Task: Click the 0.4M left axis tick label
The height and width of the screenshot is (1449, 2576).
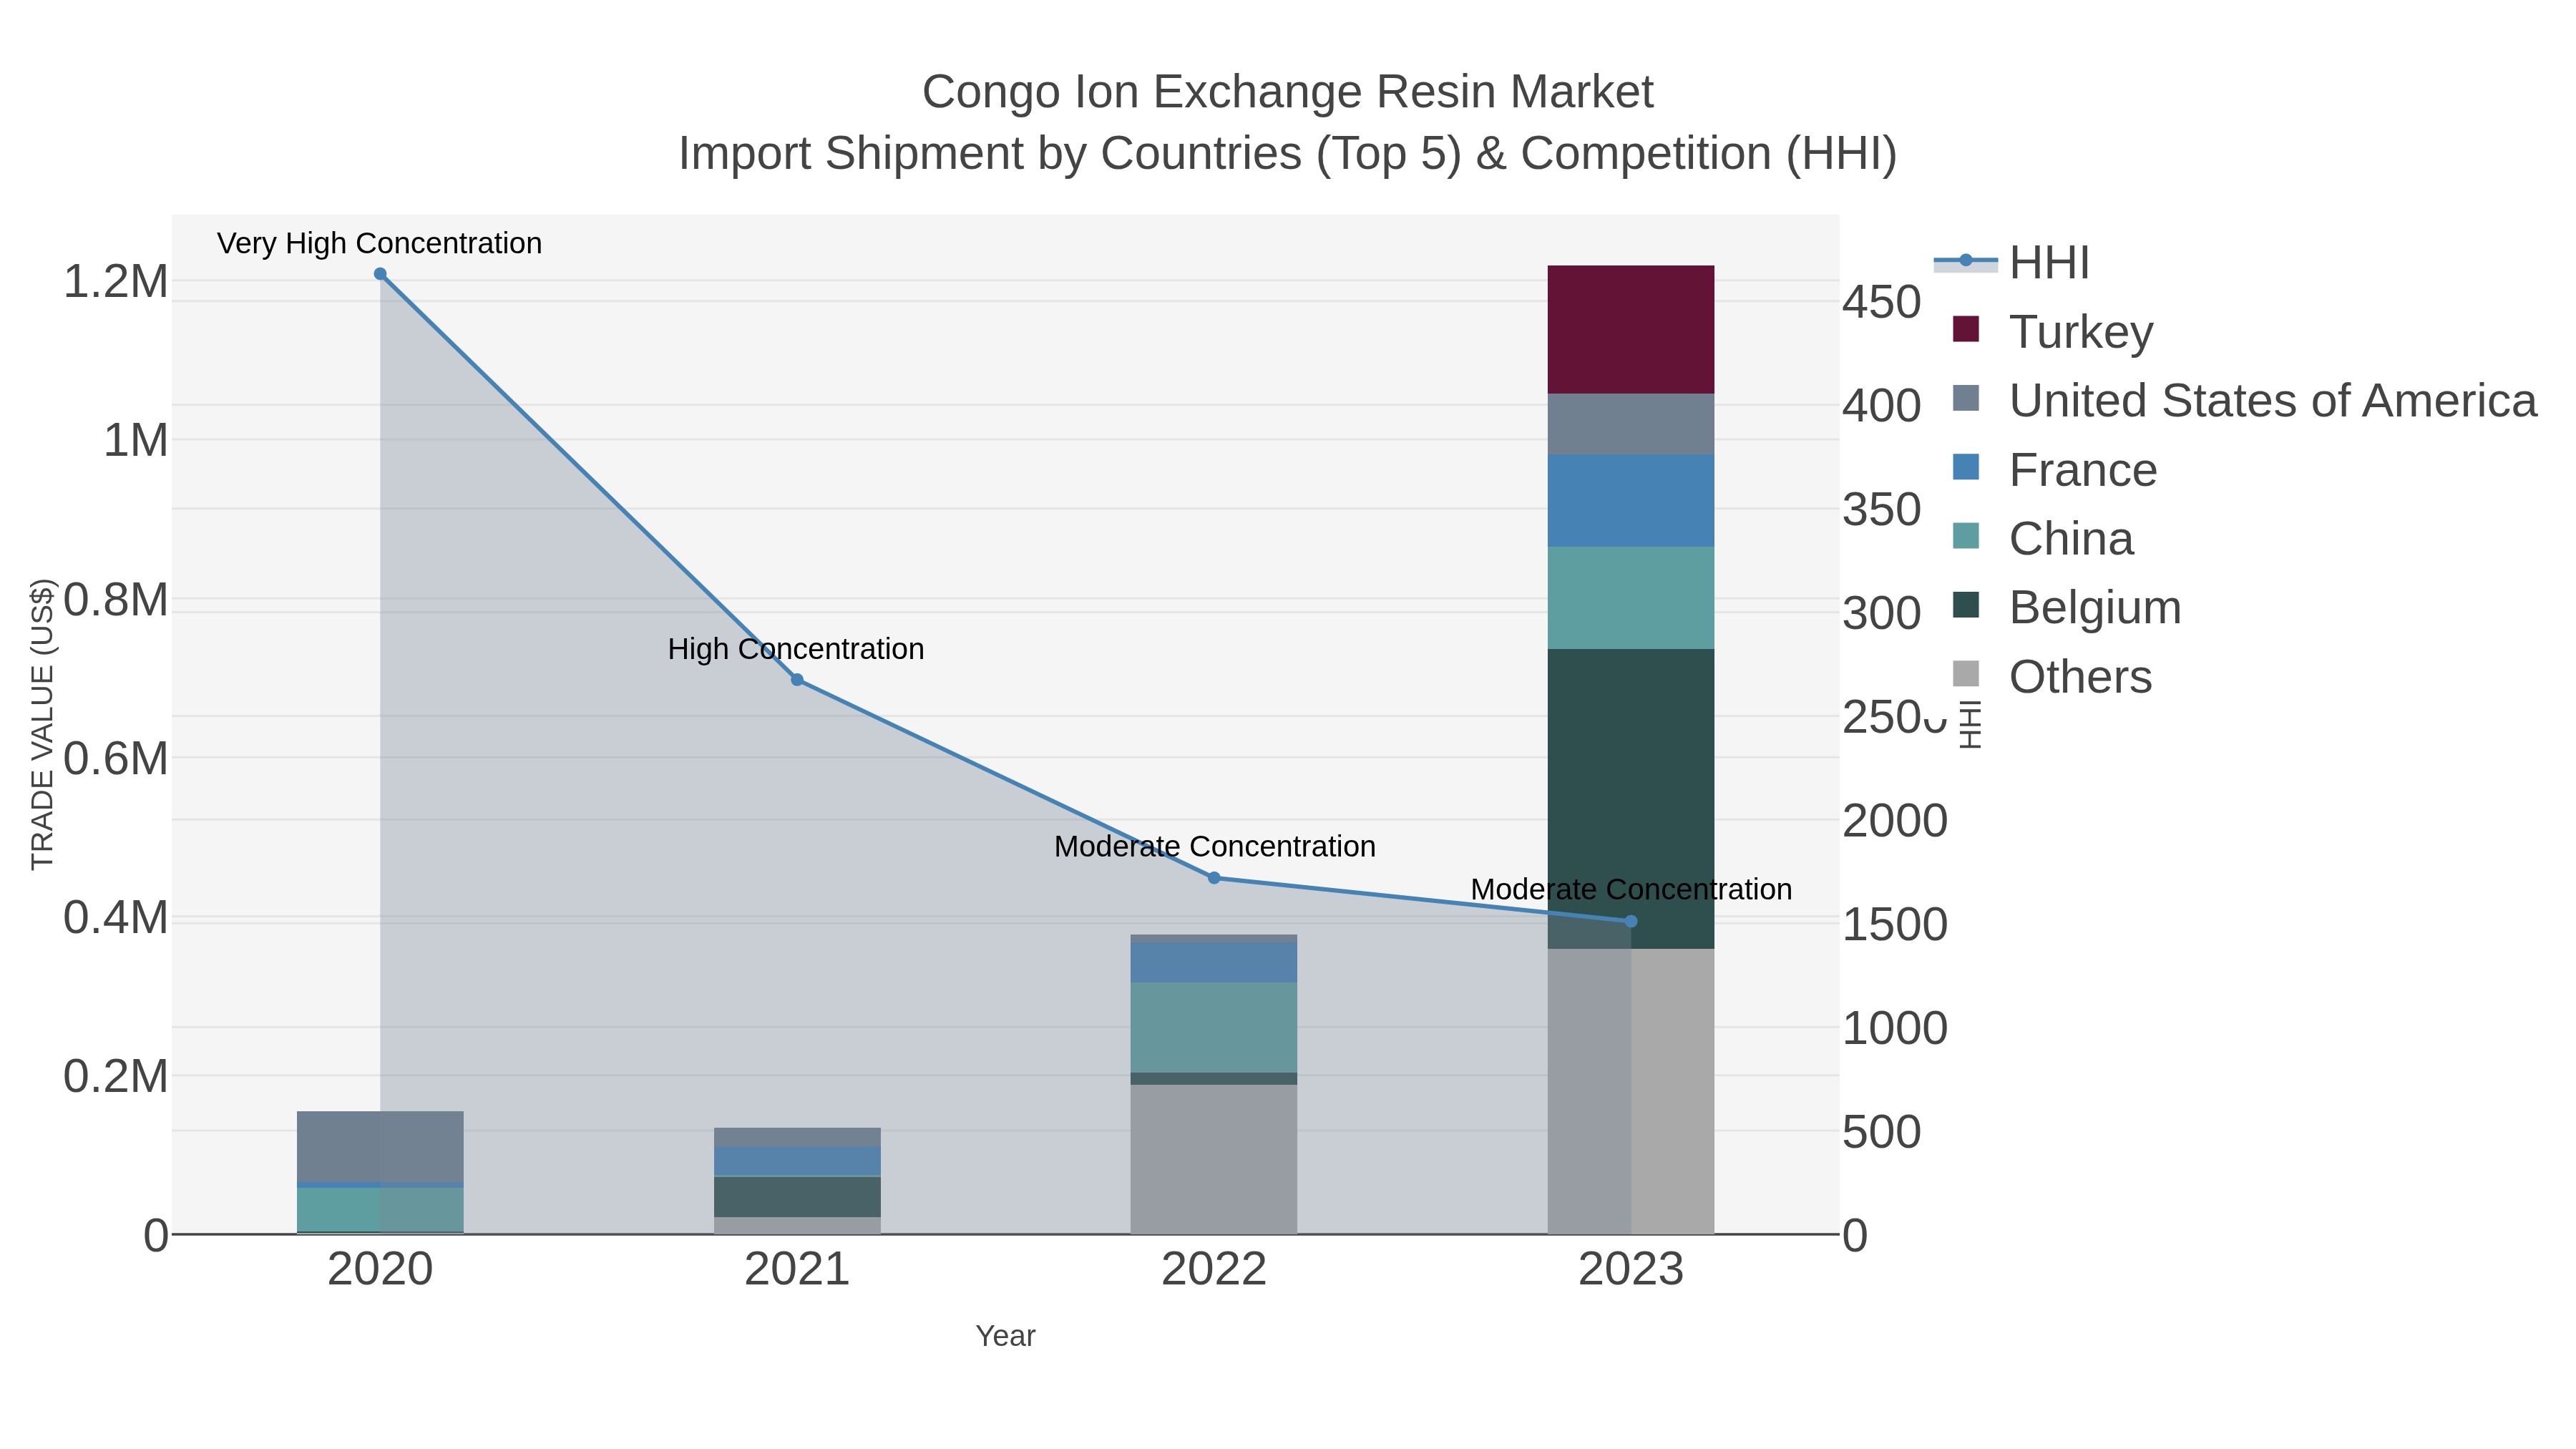Action: pos(116,918)
